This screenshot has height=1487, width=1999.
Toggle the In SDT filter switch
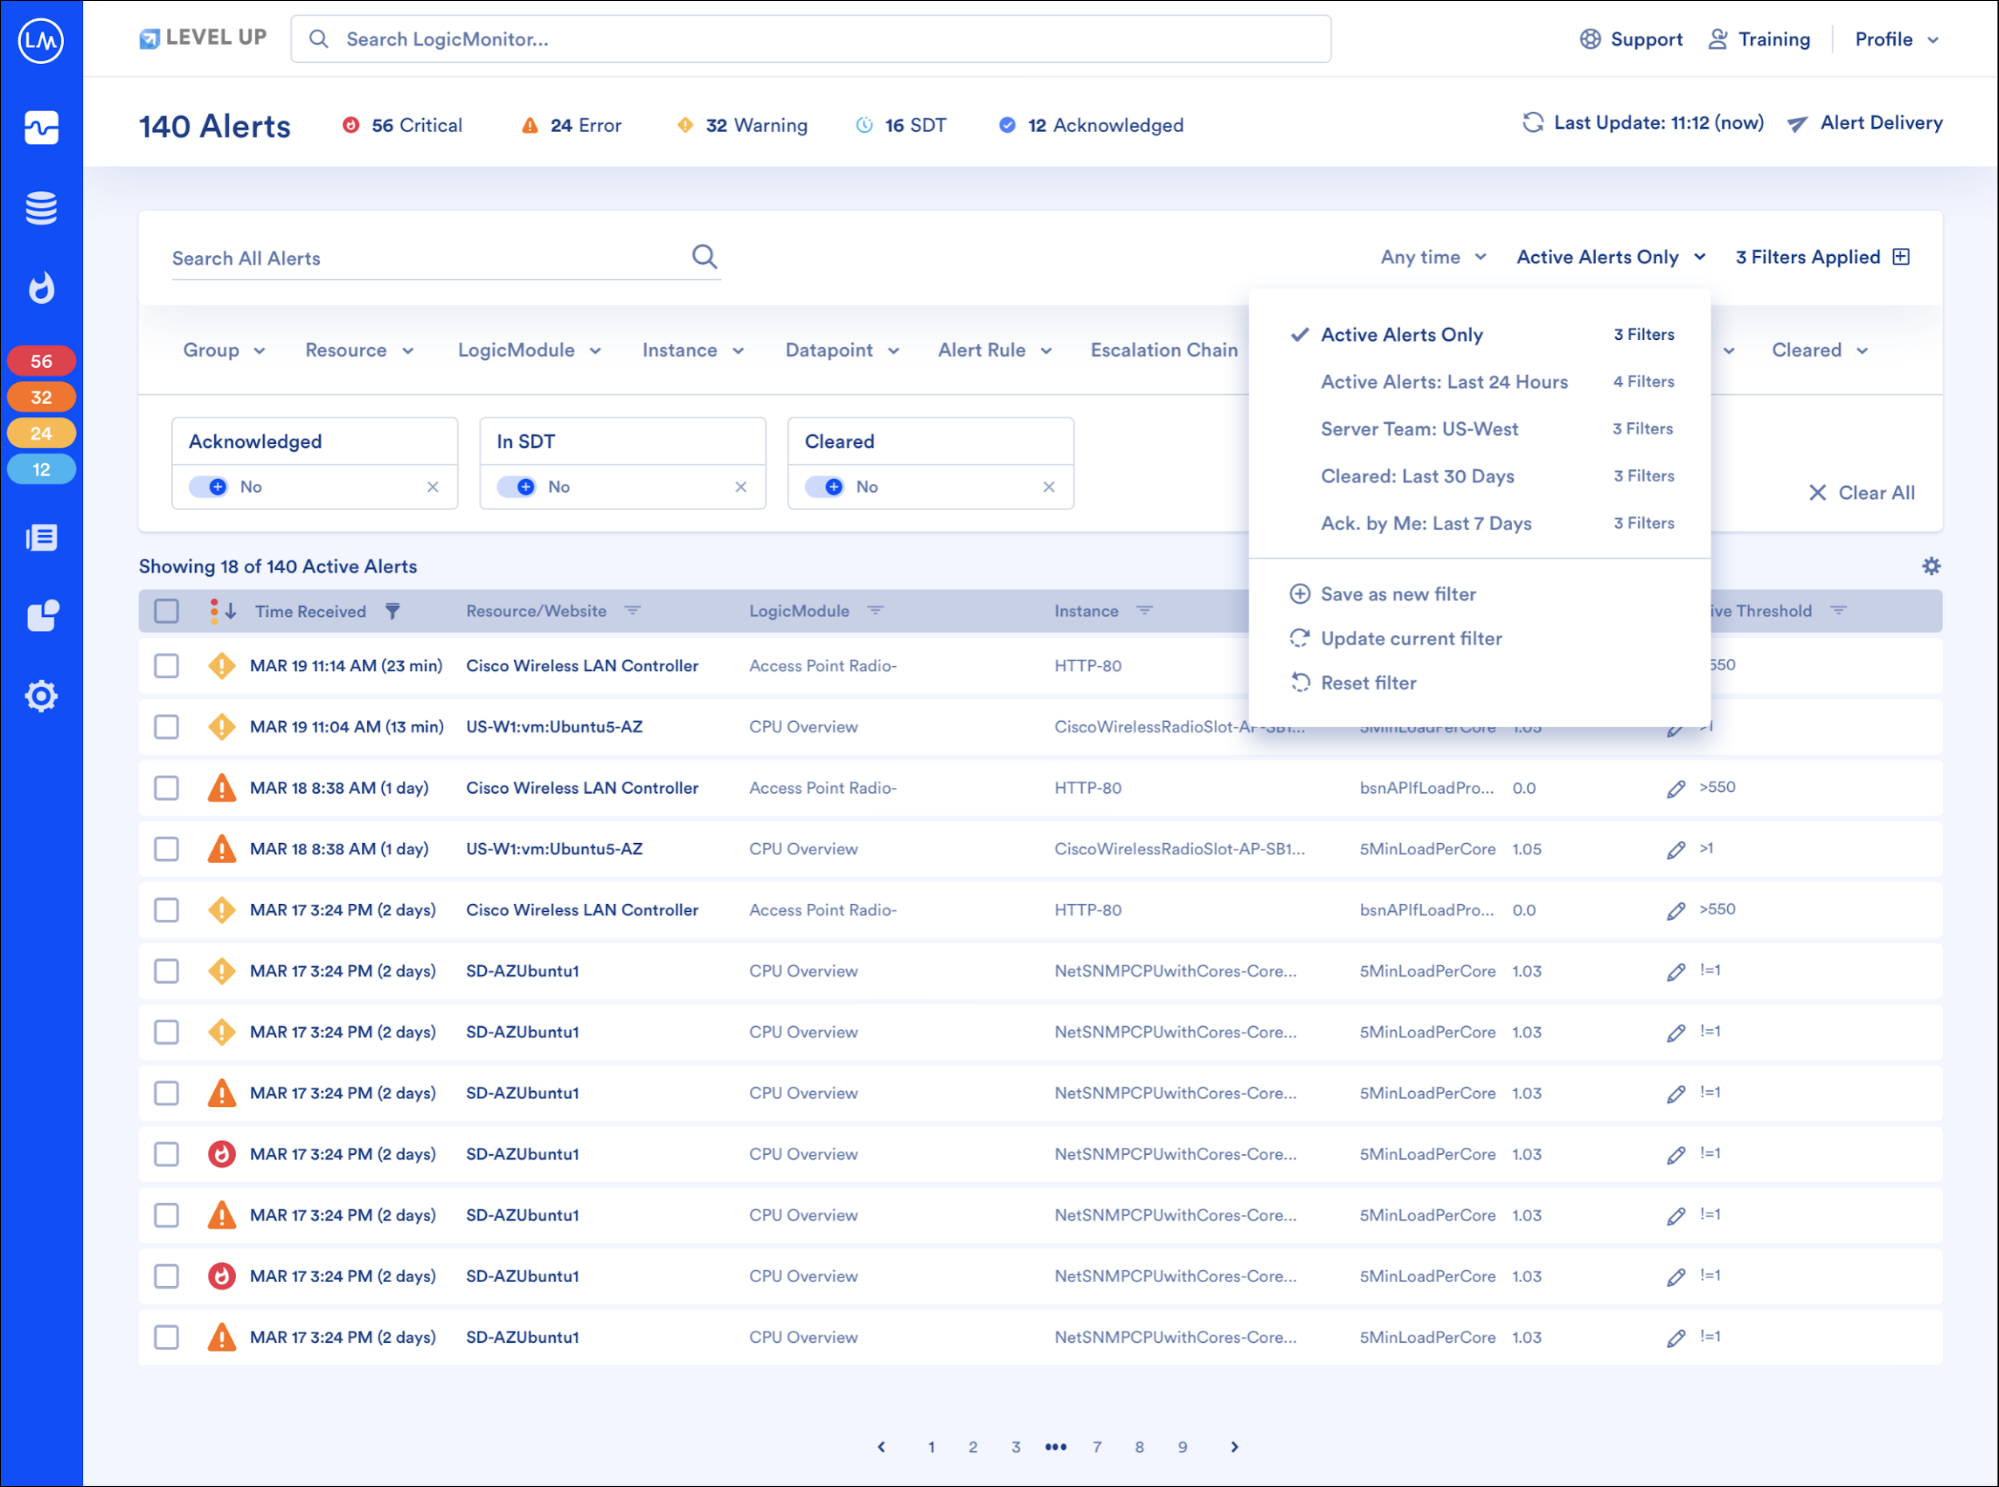click(518, 487)
